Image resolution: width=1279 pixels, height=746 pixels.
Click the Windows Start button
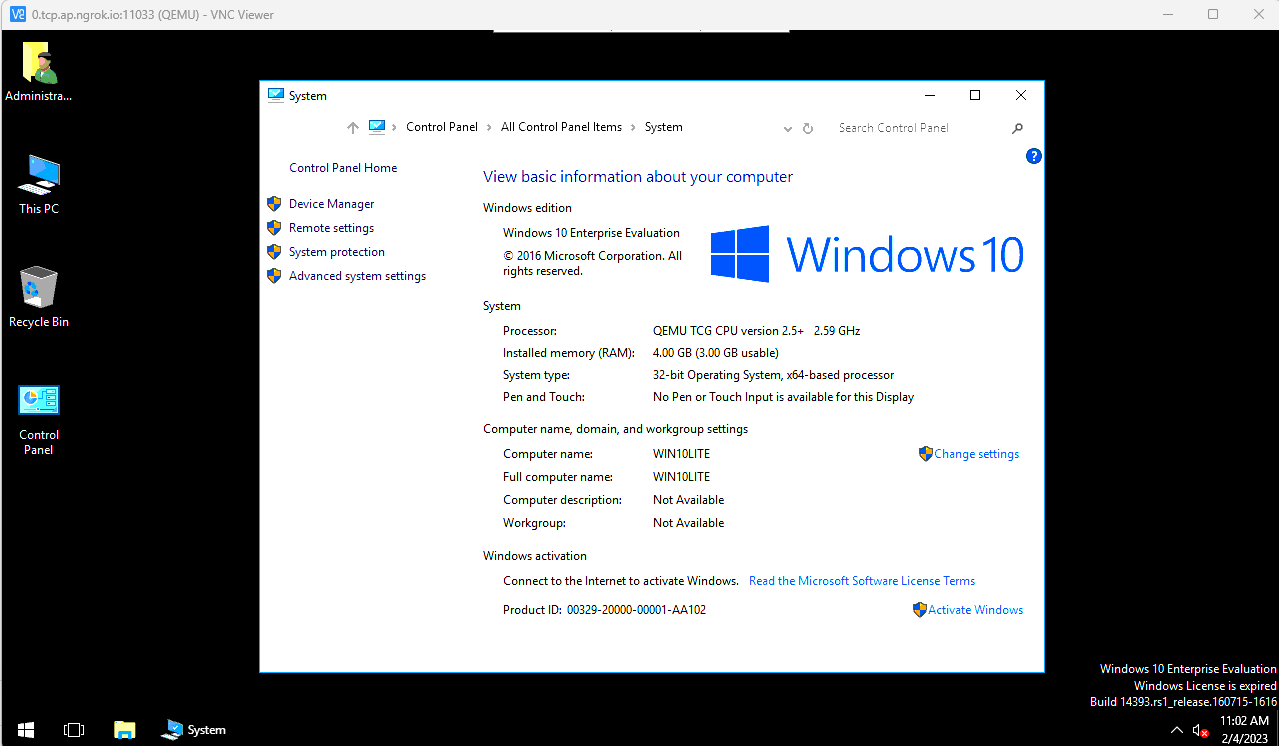(x=26, y=730)
